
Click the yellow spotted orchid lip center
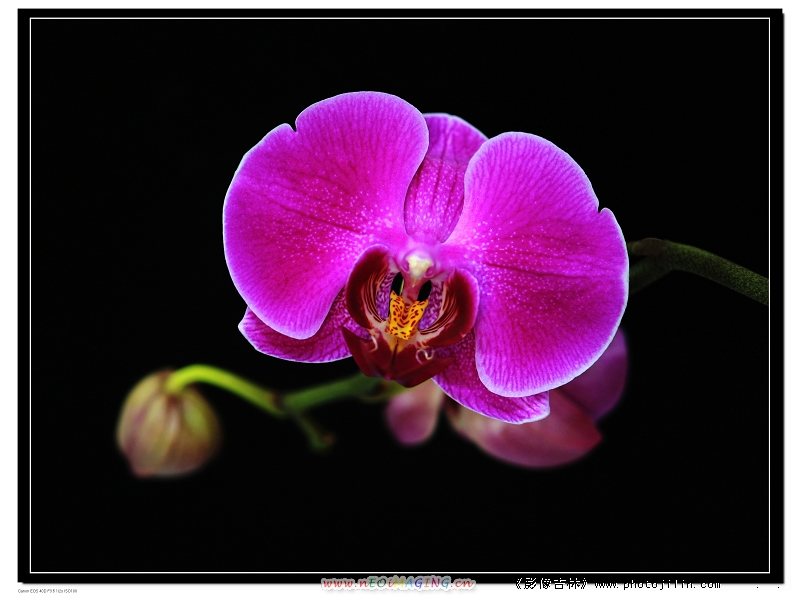click(x=405, y=316)
